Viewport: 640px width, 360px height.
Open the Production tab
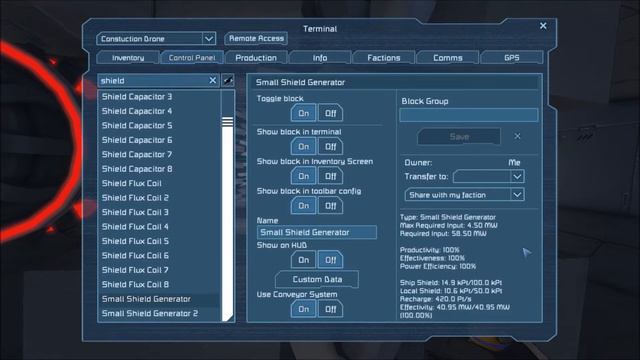click(x=256, y=58)
